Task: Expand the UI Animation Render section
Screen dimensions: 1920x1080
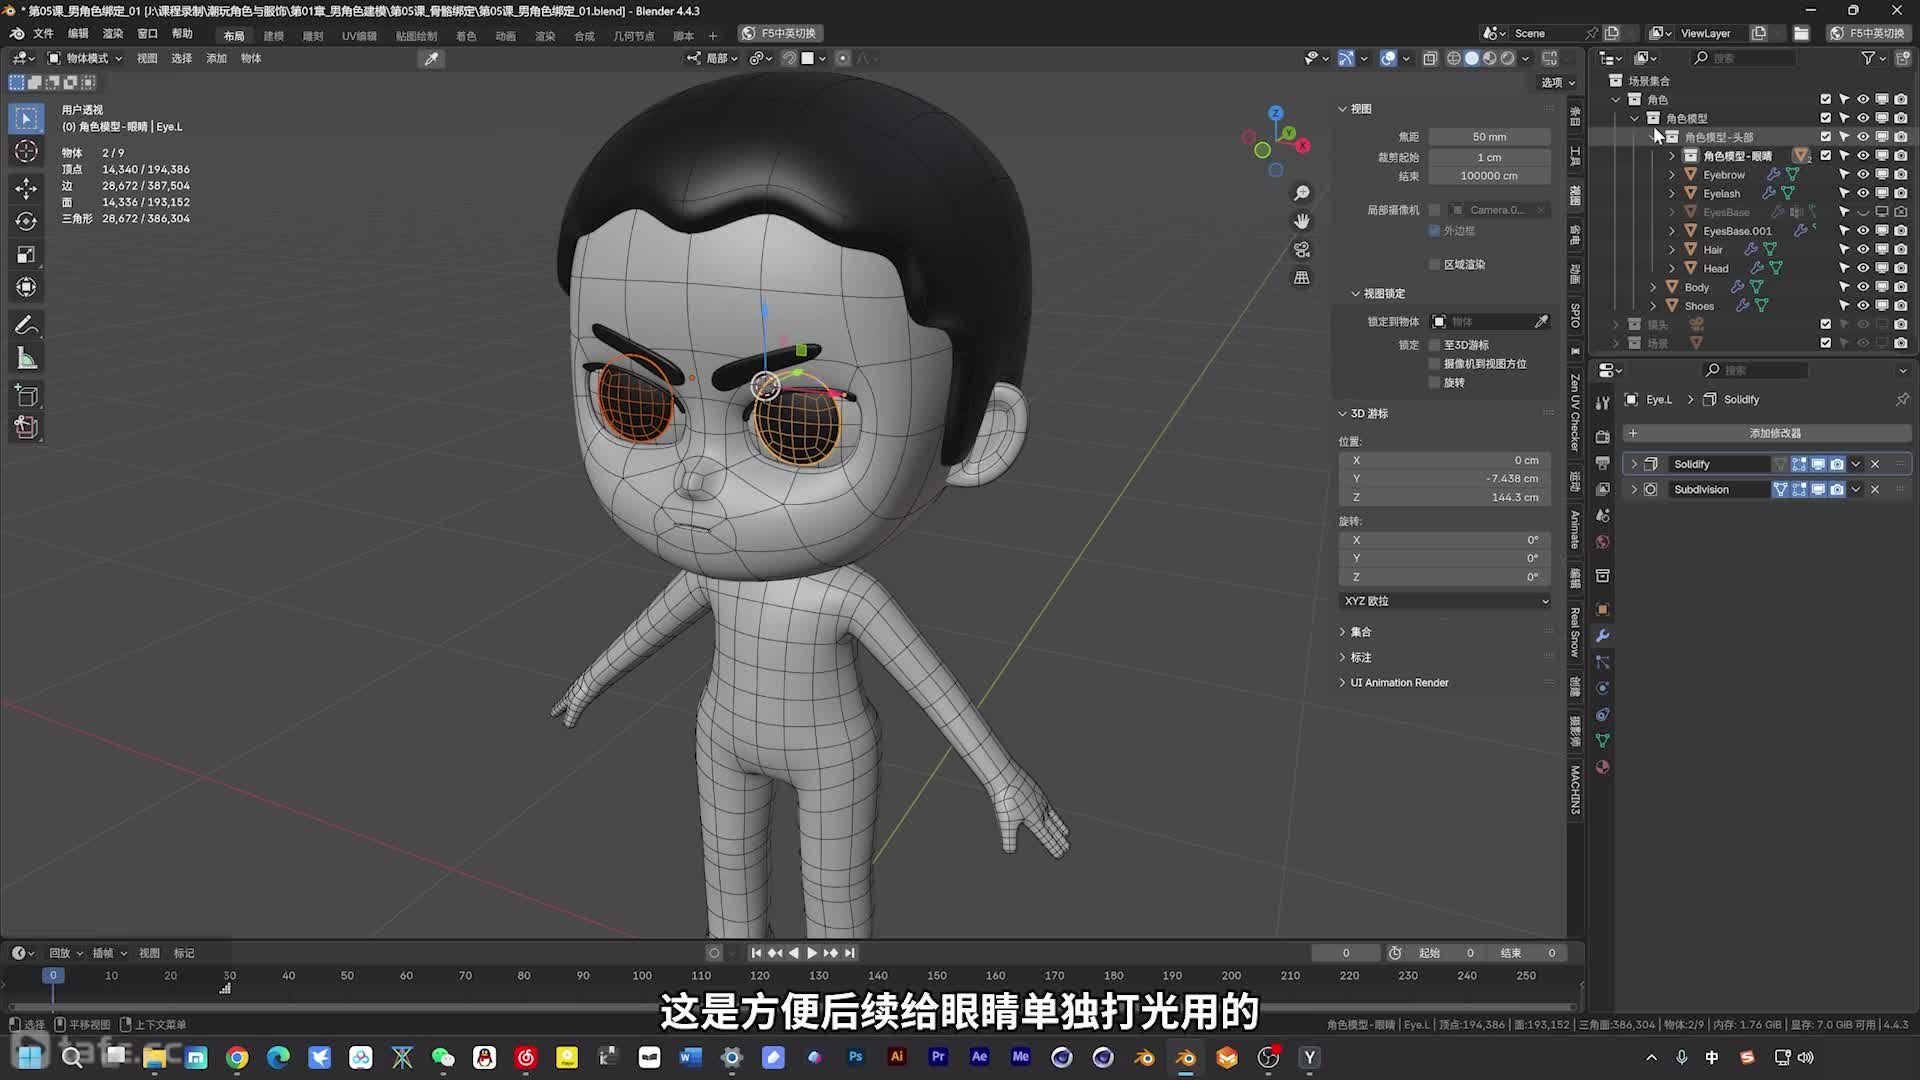Action: (1398, 683)
